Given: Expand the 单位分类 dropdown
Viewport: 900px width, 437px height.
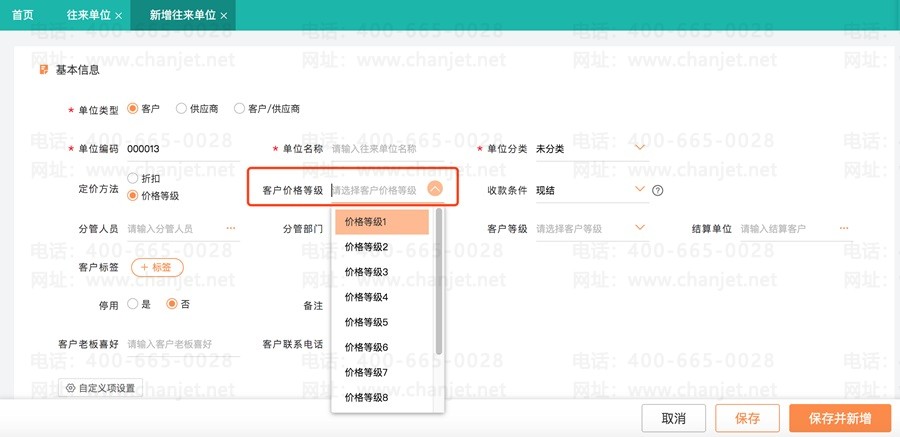Looking at the screenshot, I should pyautogui.click(x=640, y=148).
